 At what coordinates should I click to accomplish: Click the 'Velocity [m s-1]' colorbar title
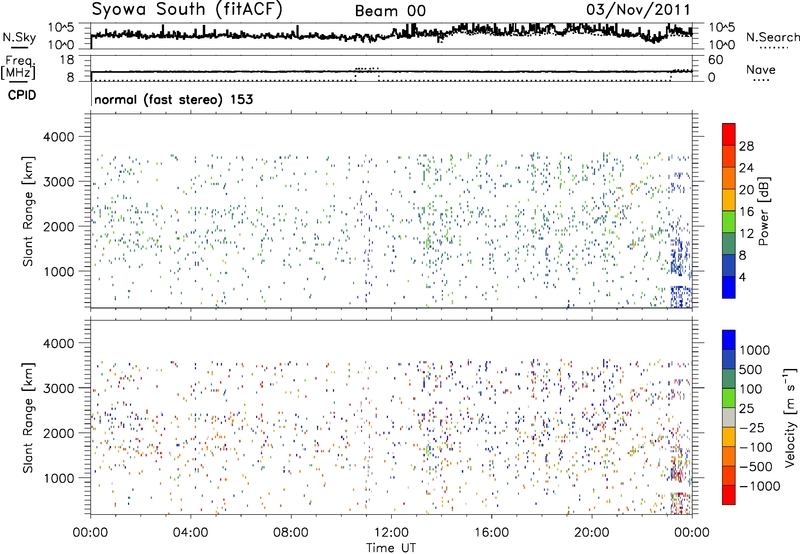[790, 417]
